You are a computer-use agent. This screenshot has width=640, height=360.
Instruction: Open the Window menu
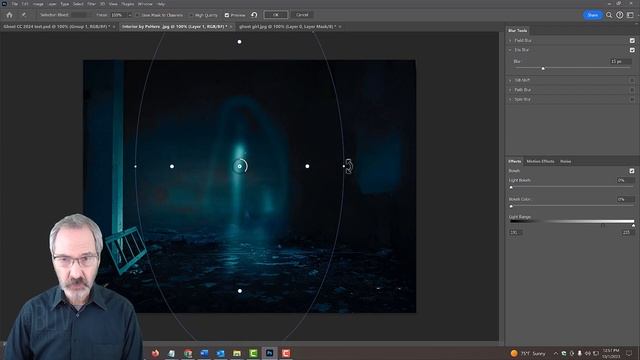(145, 4)
